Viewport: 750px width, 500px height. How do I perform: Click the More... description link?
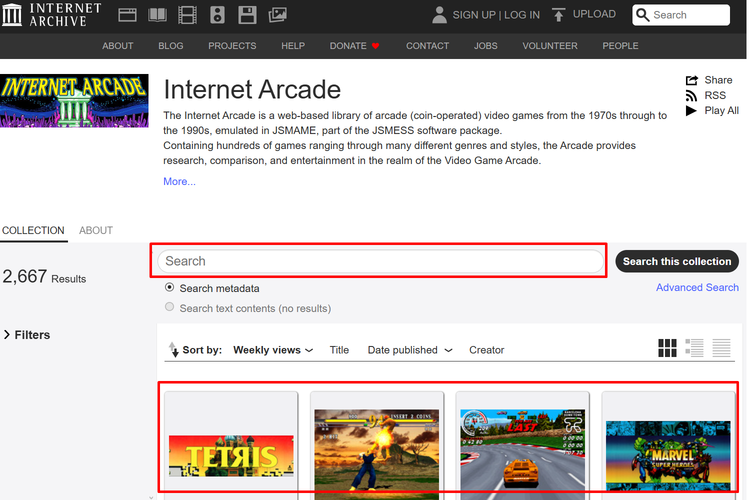pos(179,181)
